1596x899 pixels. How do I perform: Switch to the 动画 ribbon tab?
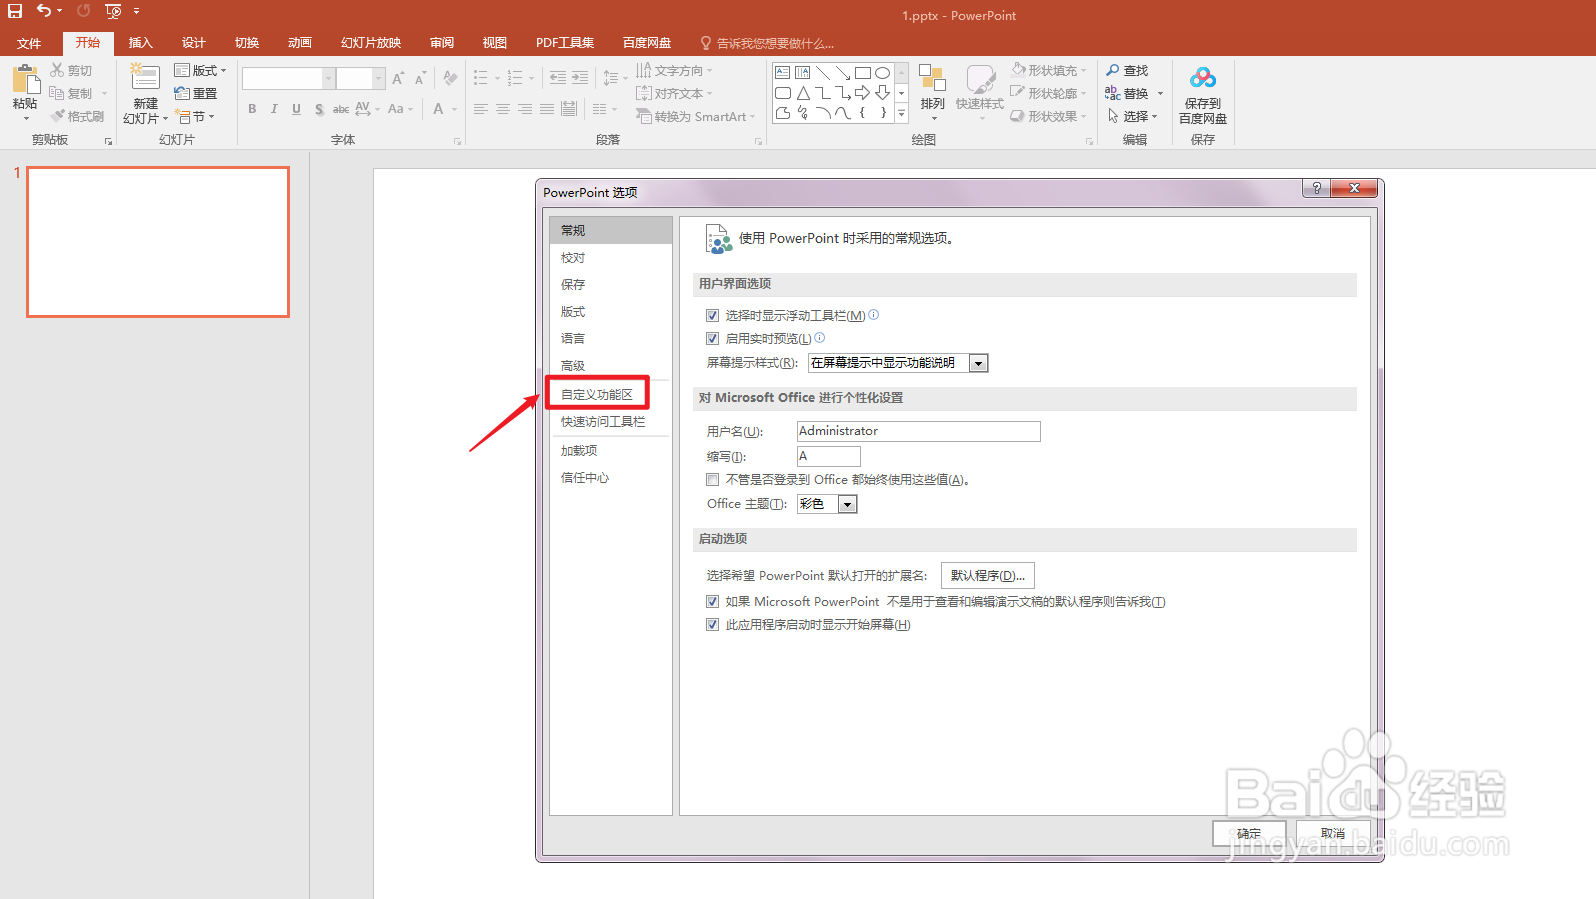click(x=300, y=43)
